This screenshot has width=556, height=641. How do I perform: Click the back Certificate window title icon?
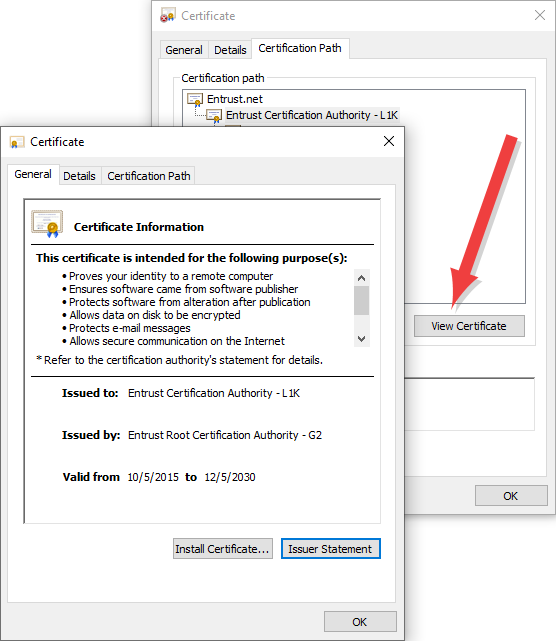point(168,16)
